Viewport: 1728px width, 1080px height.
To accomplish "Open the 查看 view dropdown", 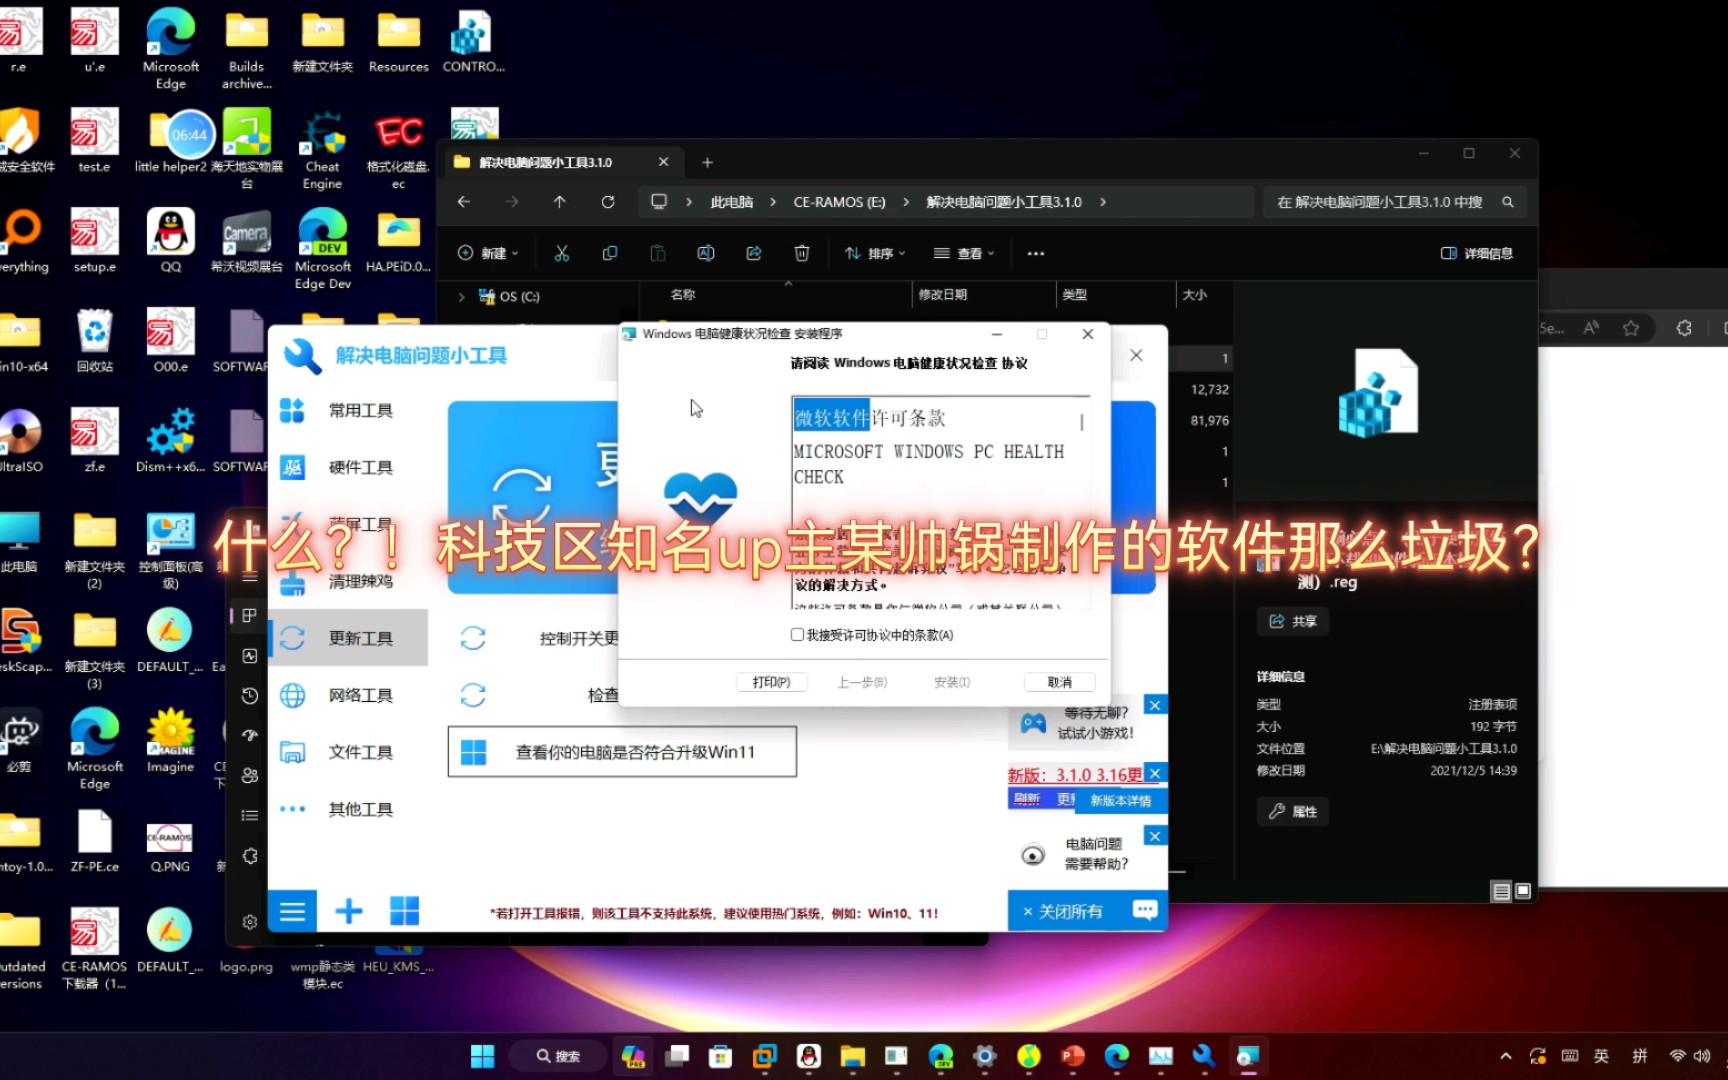I will (x=964, y=253).
